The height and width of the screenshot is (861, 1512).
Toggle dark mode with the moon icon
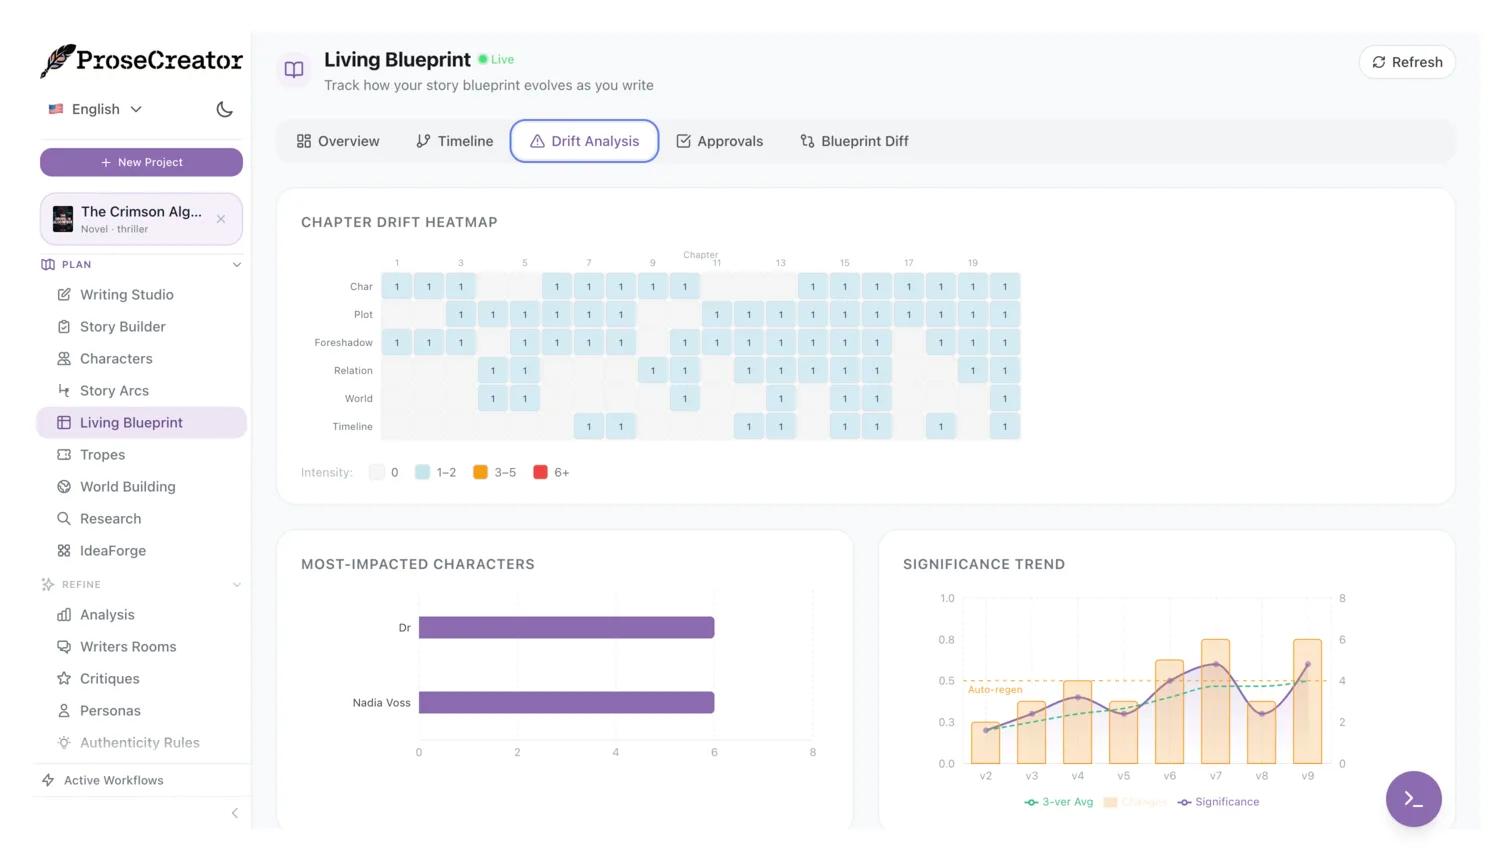click(x=224, y=109)
